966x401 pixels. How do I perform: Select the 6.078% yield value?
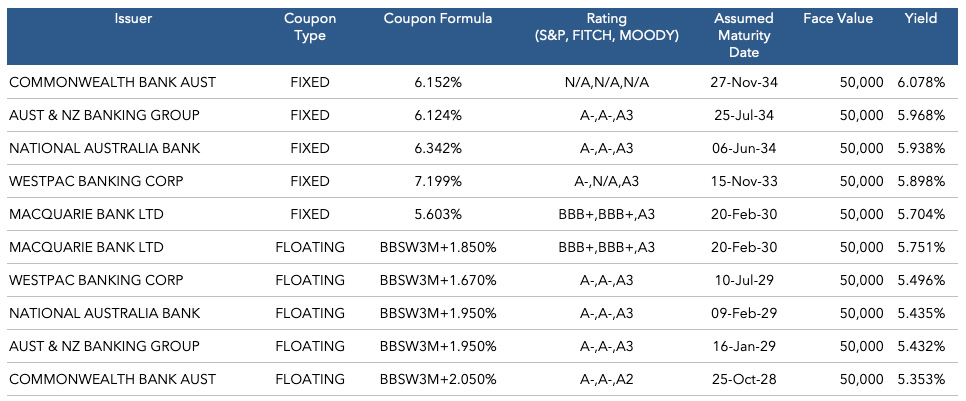922,83
